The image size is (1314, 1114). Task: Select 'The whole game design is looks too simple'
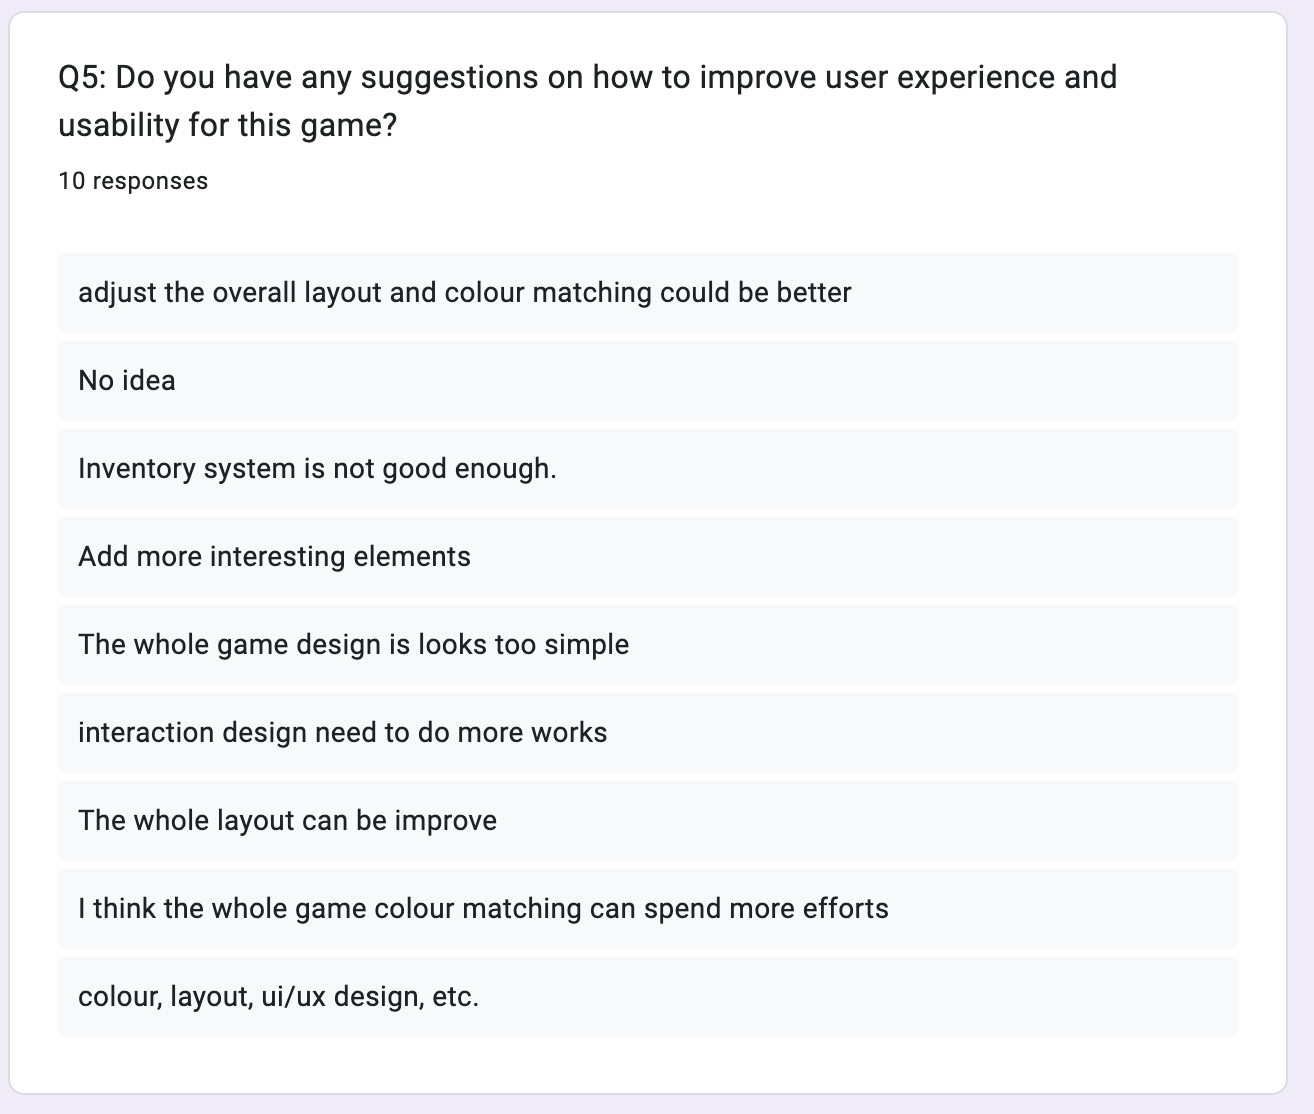click(648, 645)
